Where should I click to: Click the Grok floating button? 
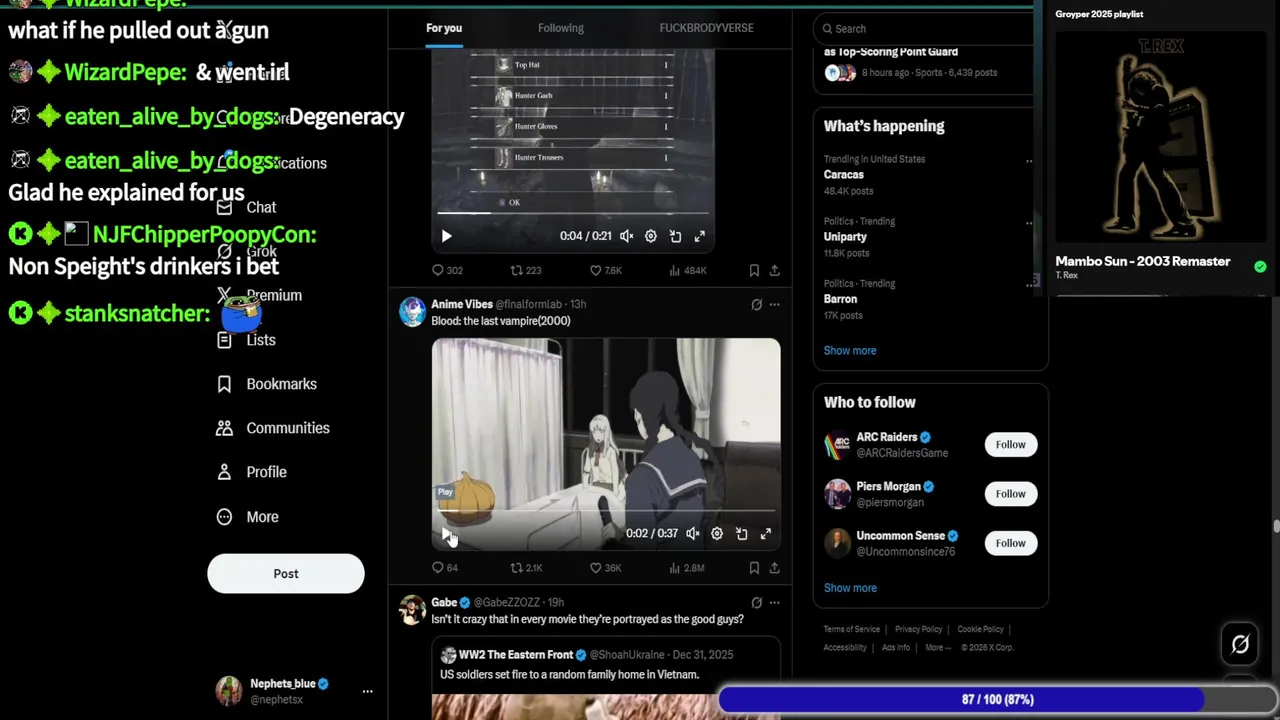(1240, 645)
